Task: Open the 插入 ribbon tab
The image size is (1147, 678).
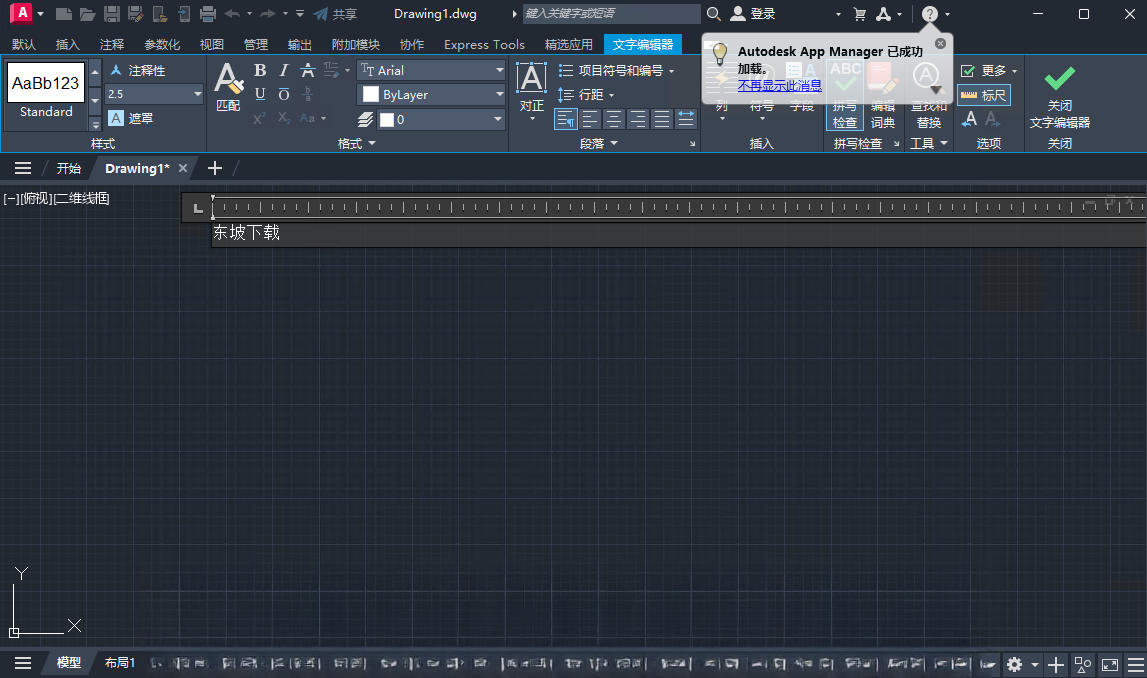Action: click(67, 45)
